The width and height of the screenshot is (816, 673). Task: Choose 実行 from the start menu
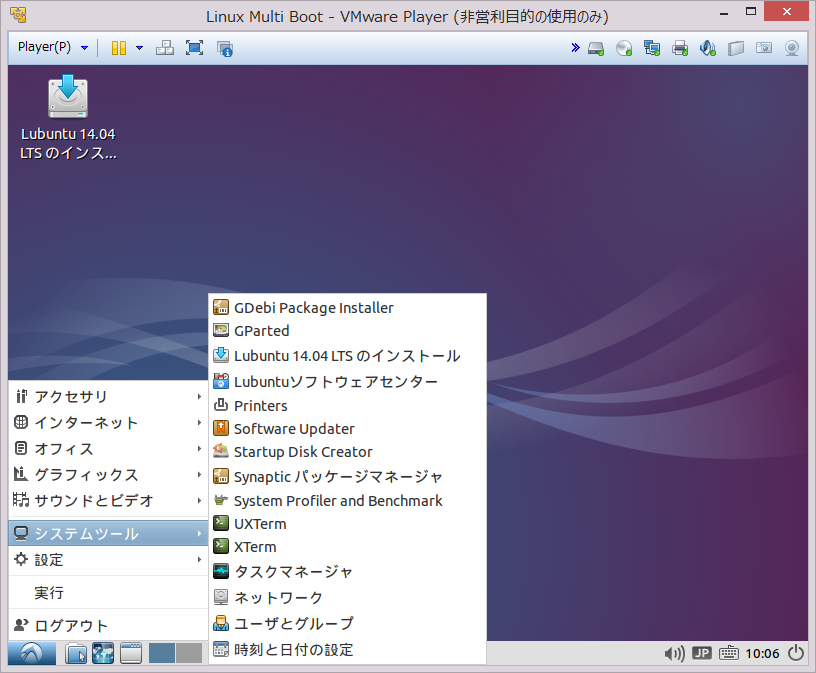coord(108,593)
